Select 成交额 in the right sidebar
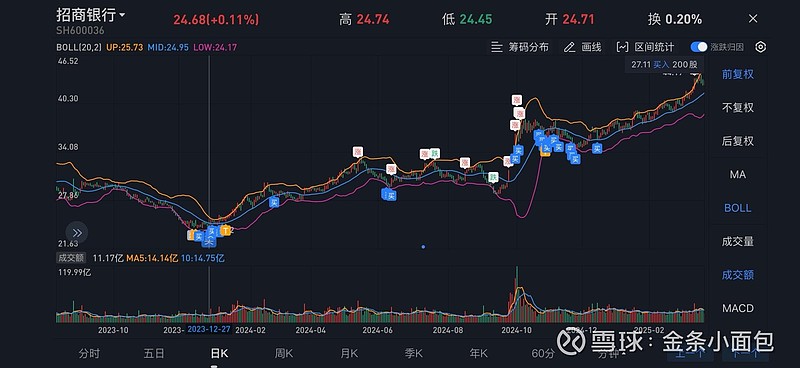 [x=737, y=275]
